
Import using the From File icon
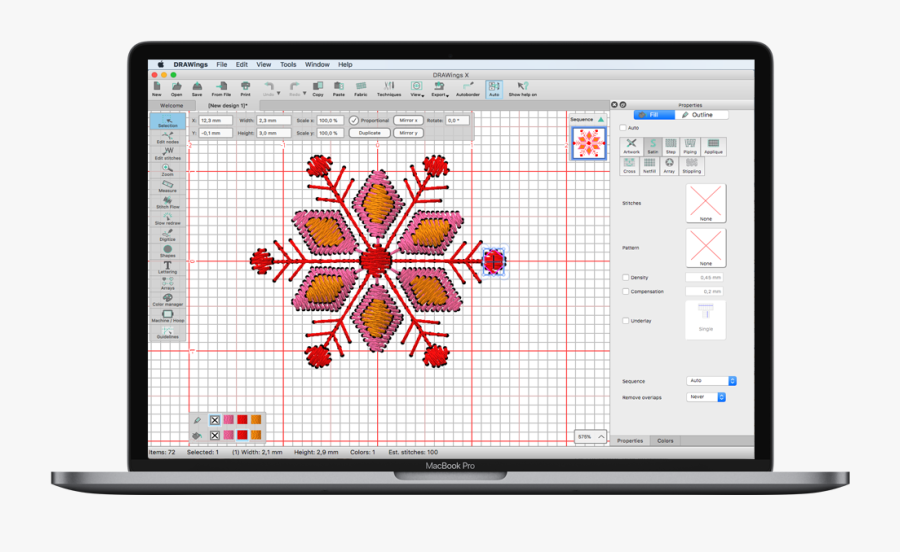221,89
